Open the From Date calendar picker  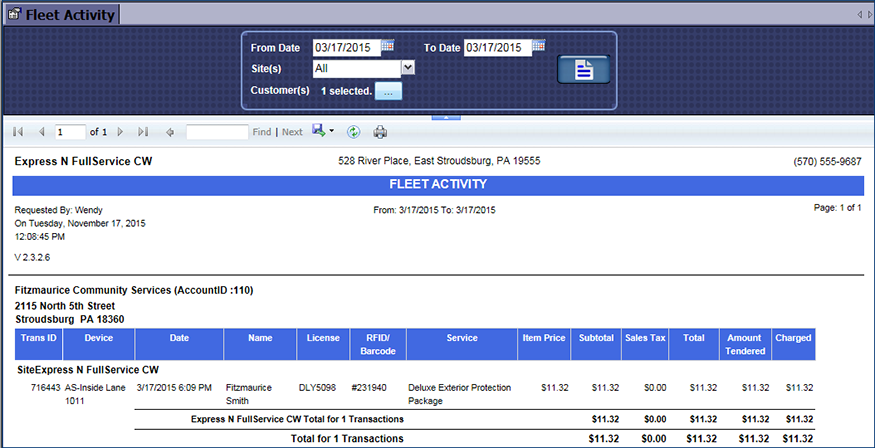(389, 46)
